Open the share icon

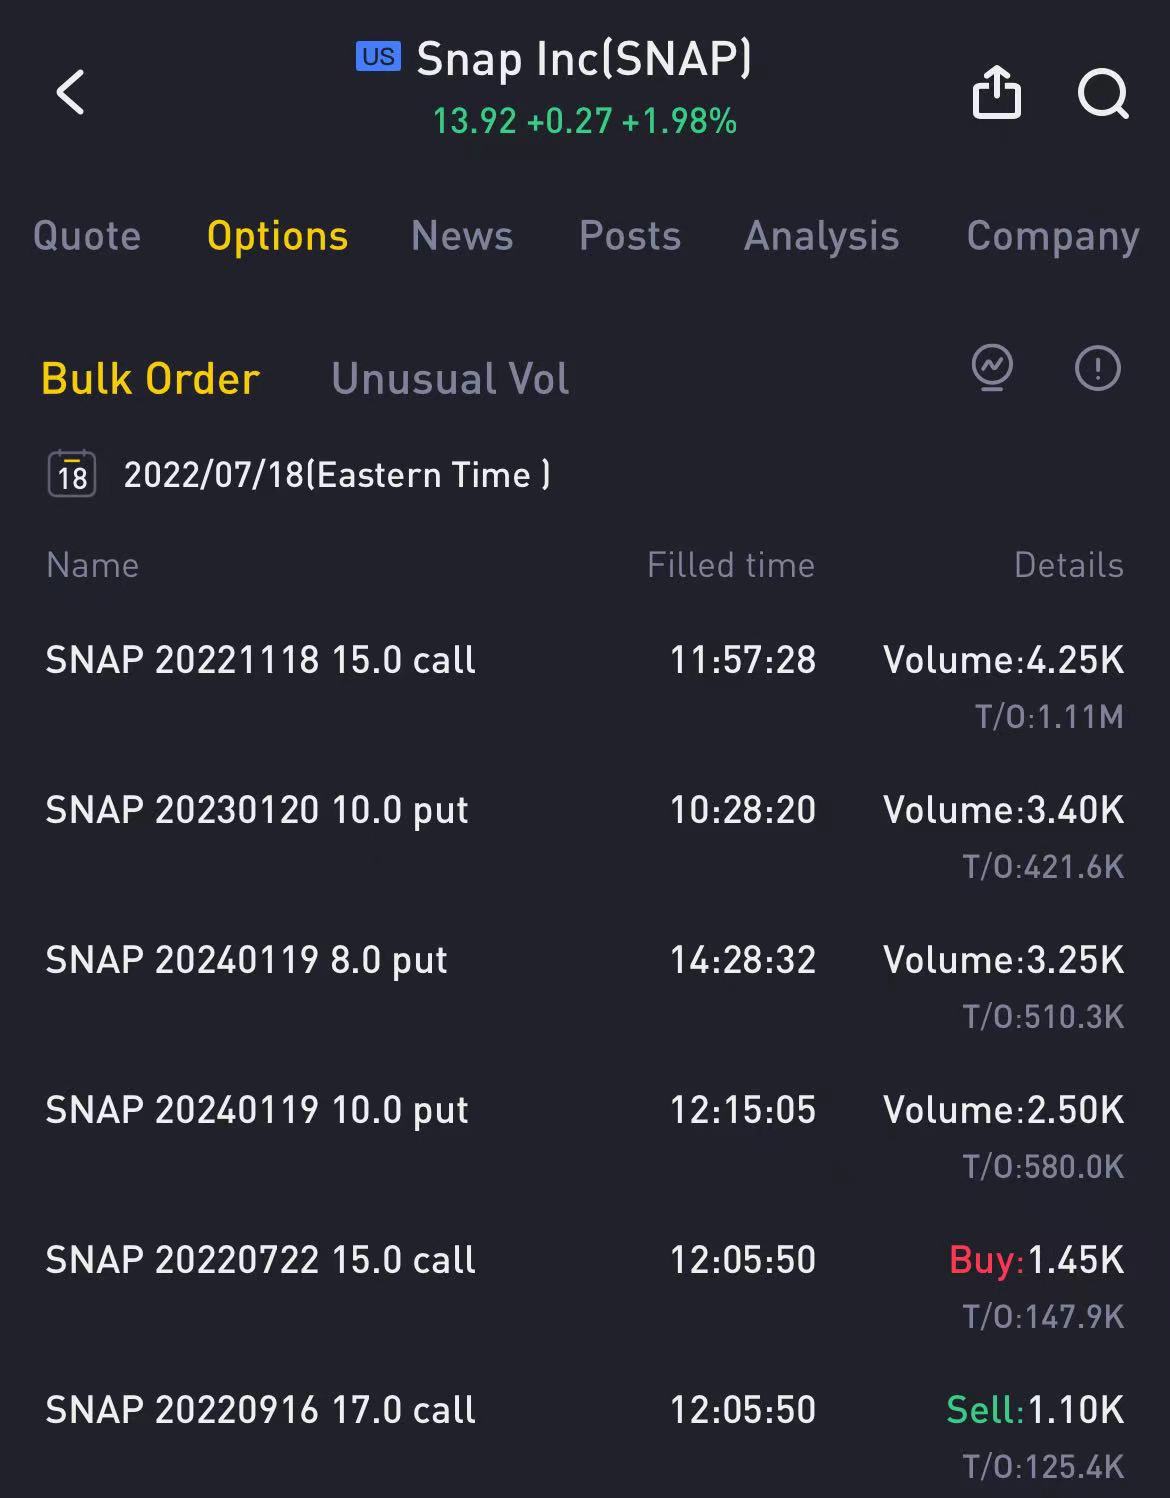[x=997, y=92]
